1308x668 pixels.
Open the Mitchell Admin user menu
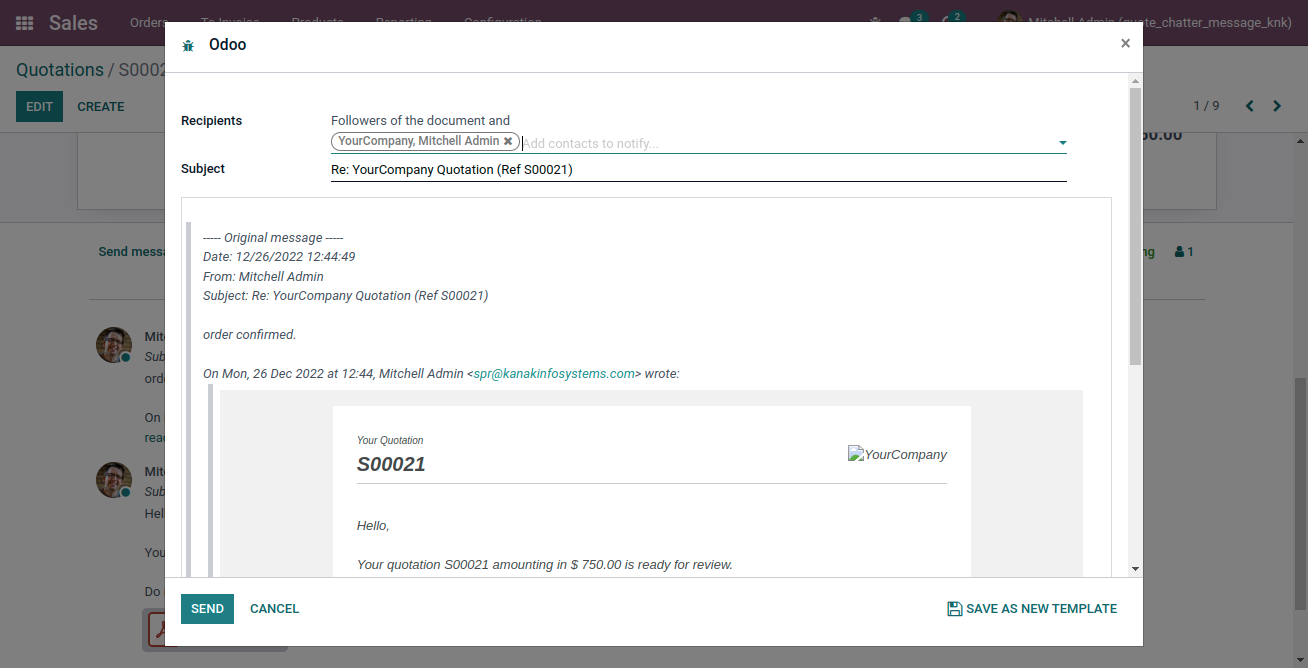click(x=1147, y=22)
